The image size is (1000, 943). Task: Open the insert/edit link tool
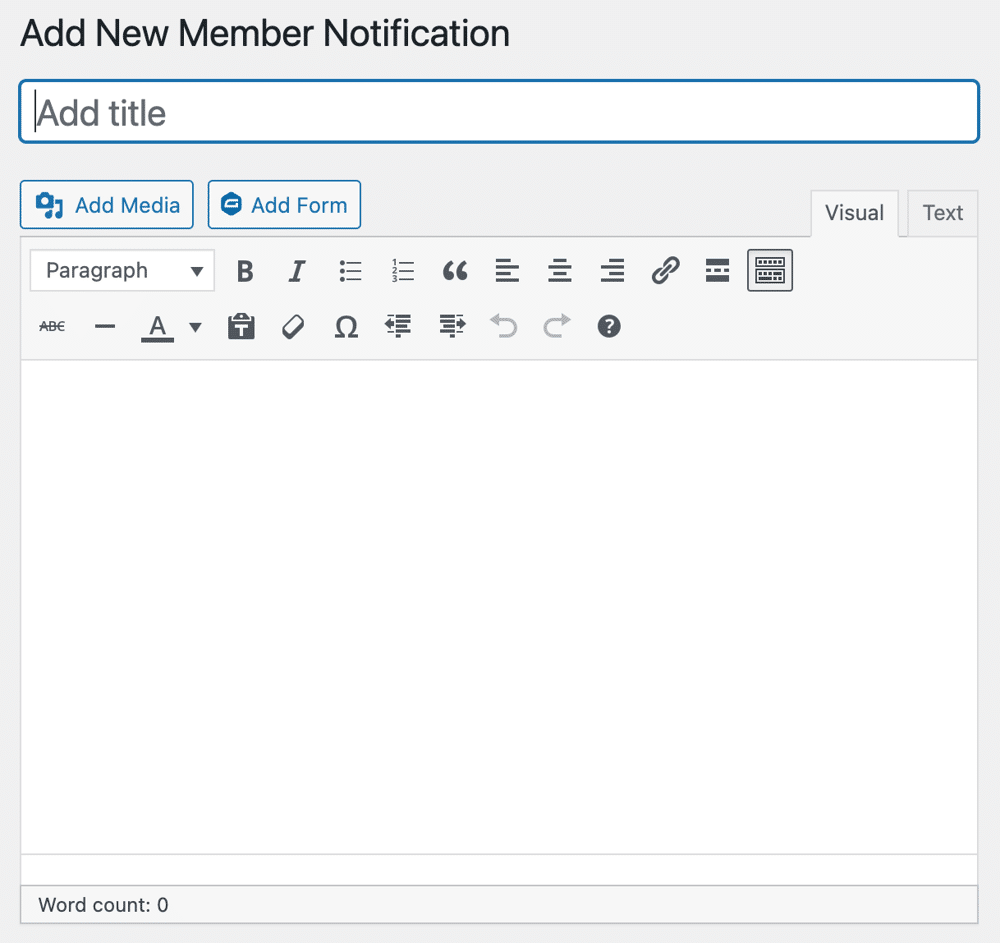click(665, 271)
